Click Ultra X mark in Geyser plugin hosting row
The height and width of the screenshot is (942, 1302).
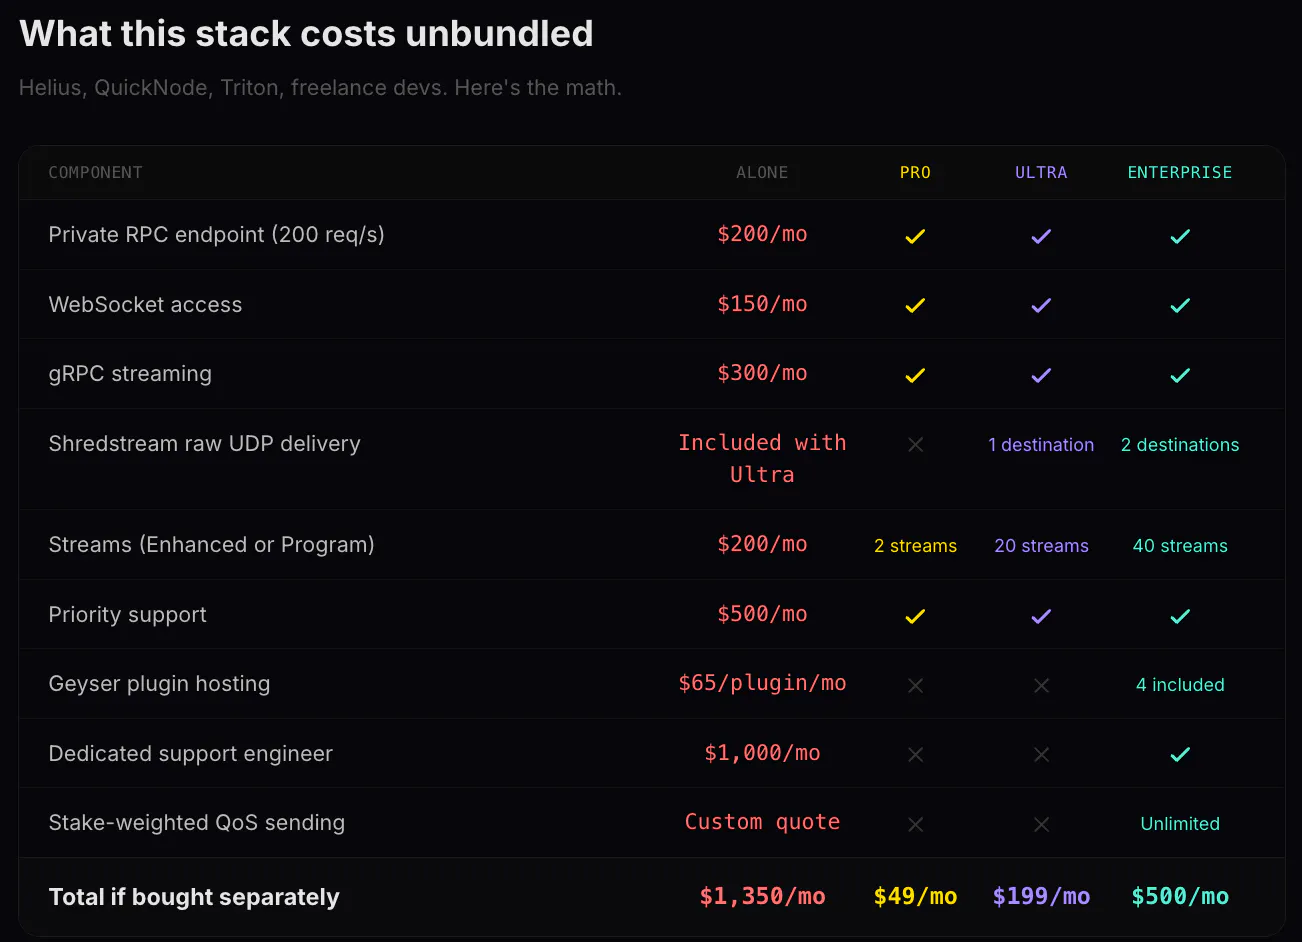[x=1041, y=685]
